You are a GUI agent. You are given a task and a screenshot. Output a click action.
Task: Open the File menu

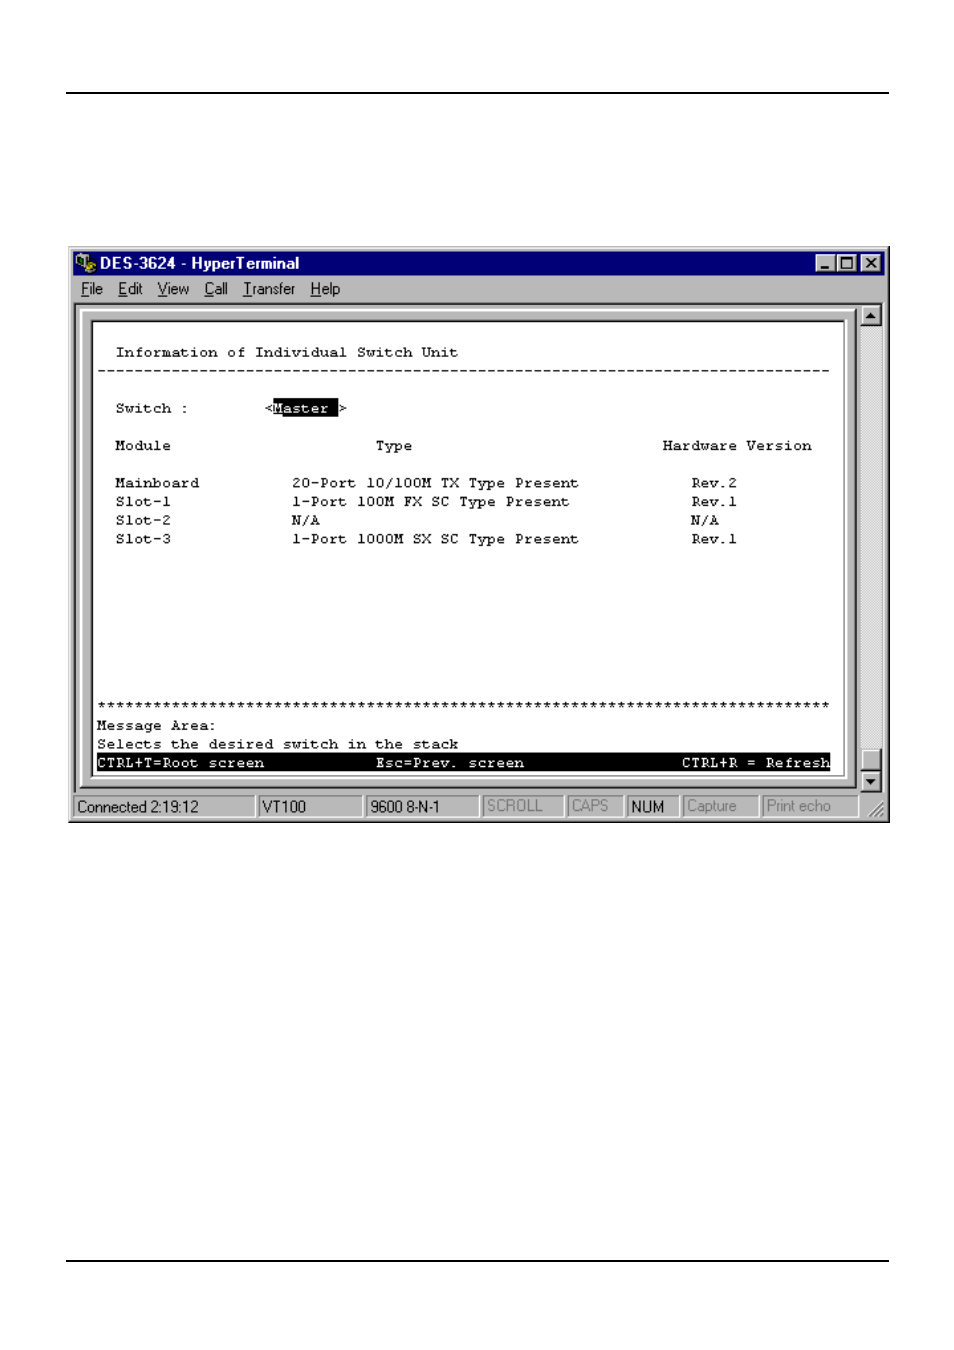92,289
